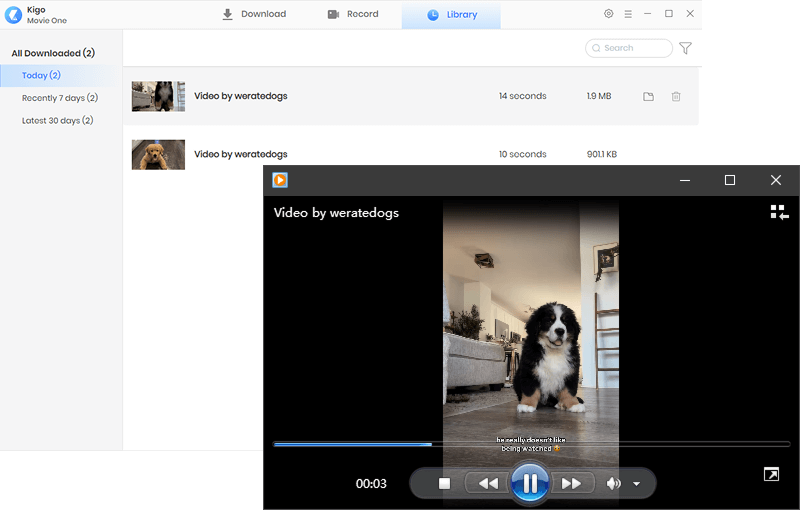800x510 pixels.
Task: Close the media player window
Action: pyautogui.click(x=776, y=180)
